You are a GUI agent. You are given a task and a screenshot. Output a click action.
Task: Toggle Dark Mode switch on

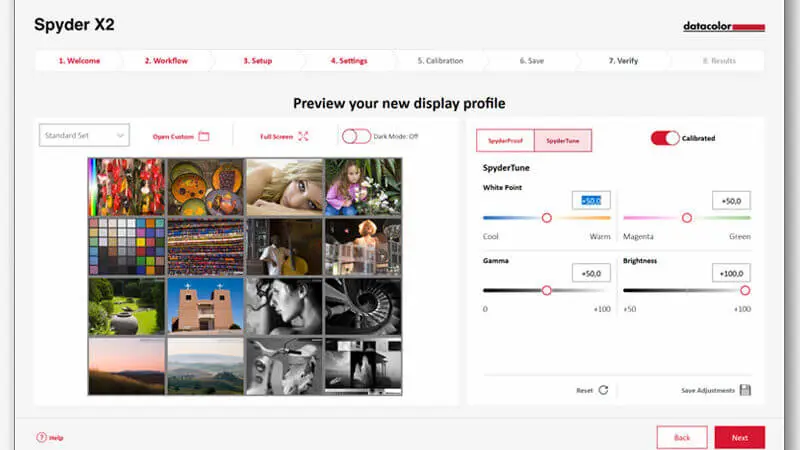(x=356, y=136)
